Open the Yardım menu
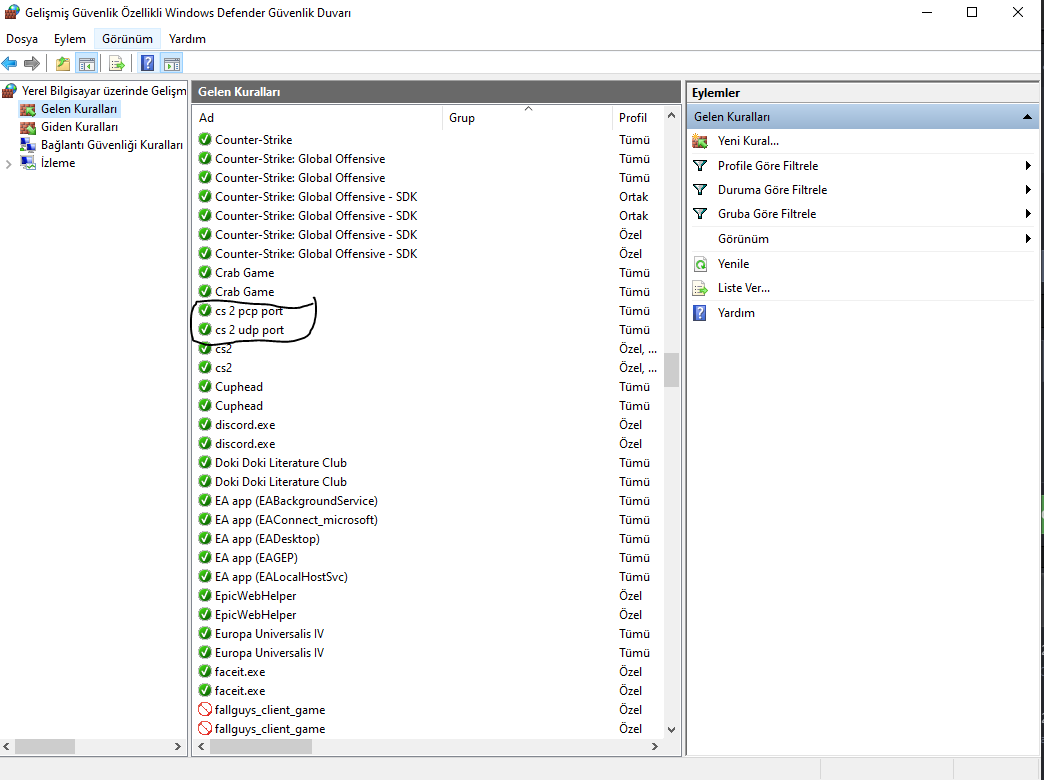 187,39
